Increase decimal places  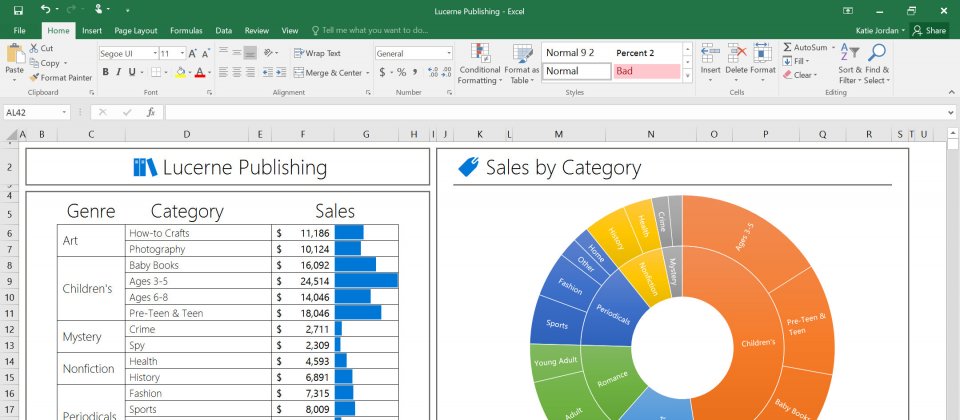tap(432, 72)
